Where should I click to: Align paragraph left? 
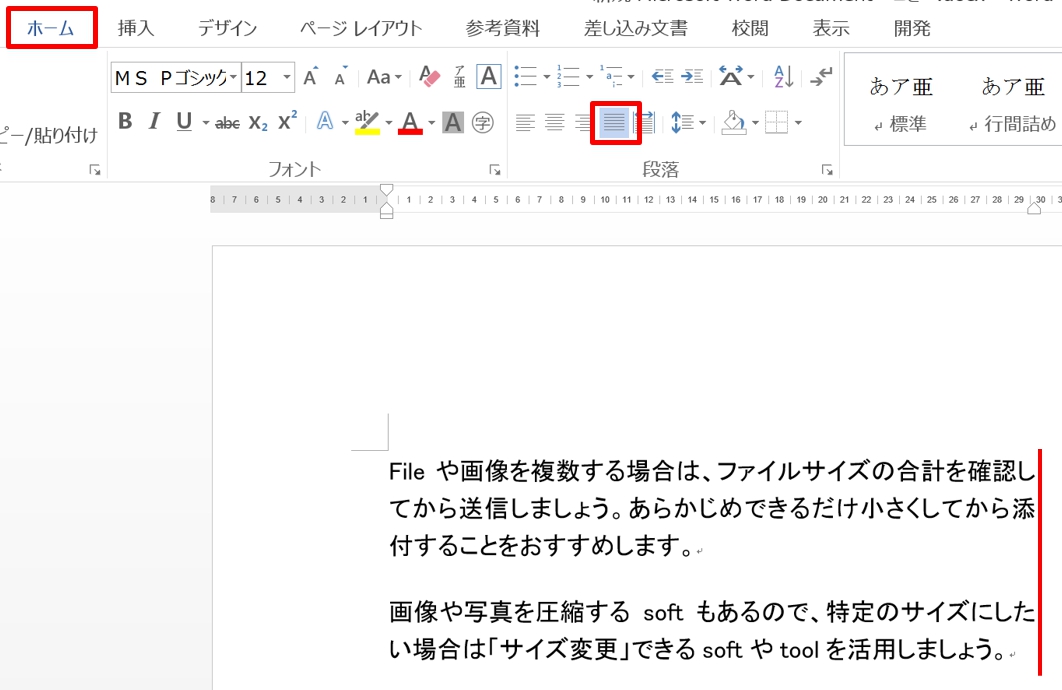pyautogui.click(x=525, y=123)
